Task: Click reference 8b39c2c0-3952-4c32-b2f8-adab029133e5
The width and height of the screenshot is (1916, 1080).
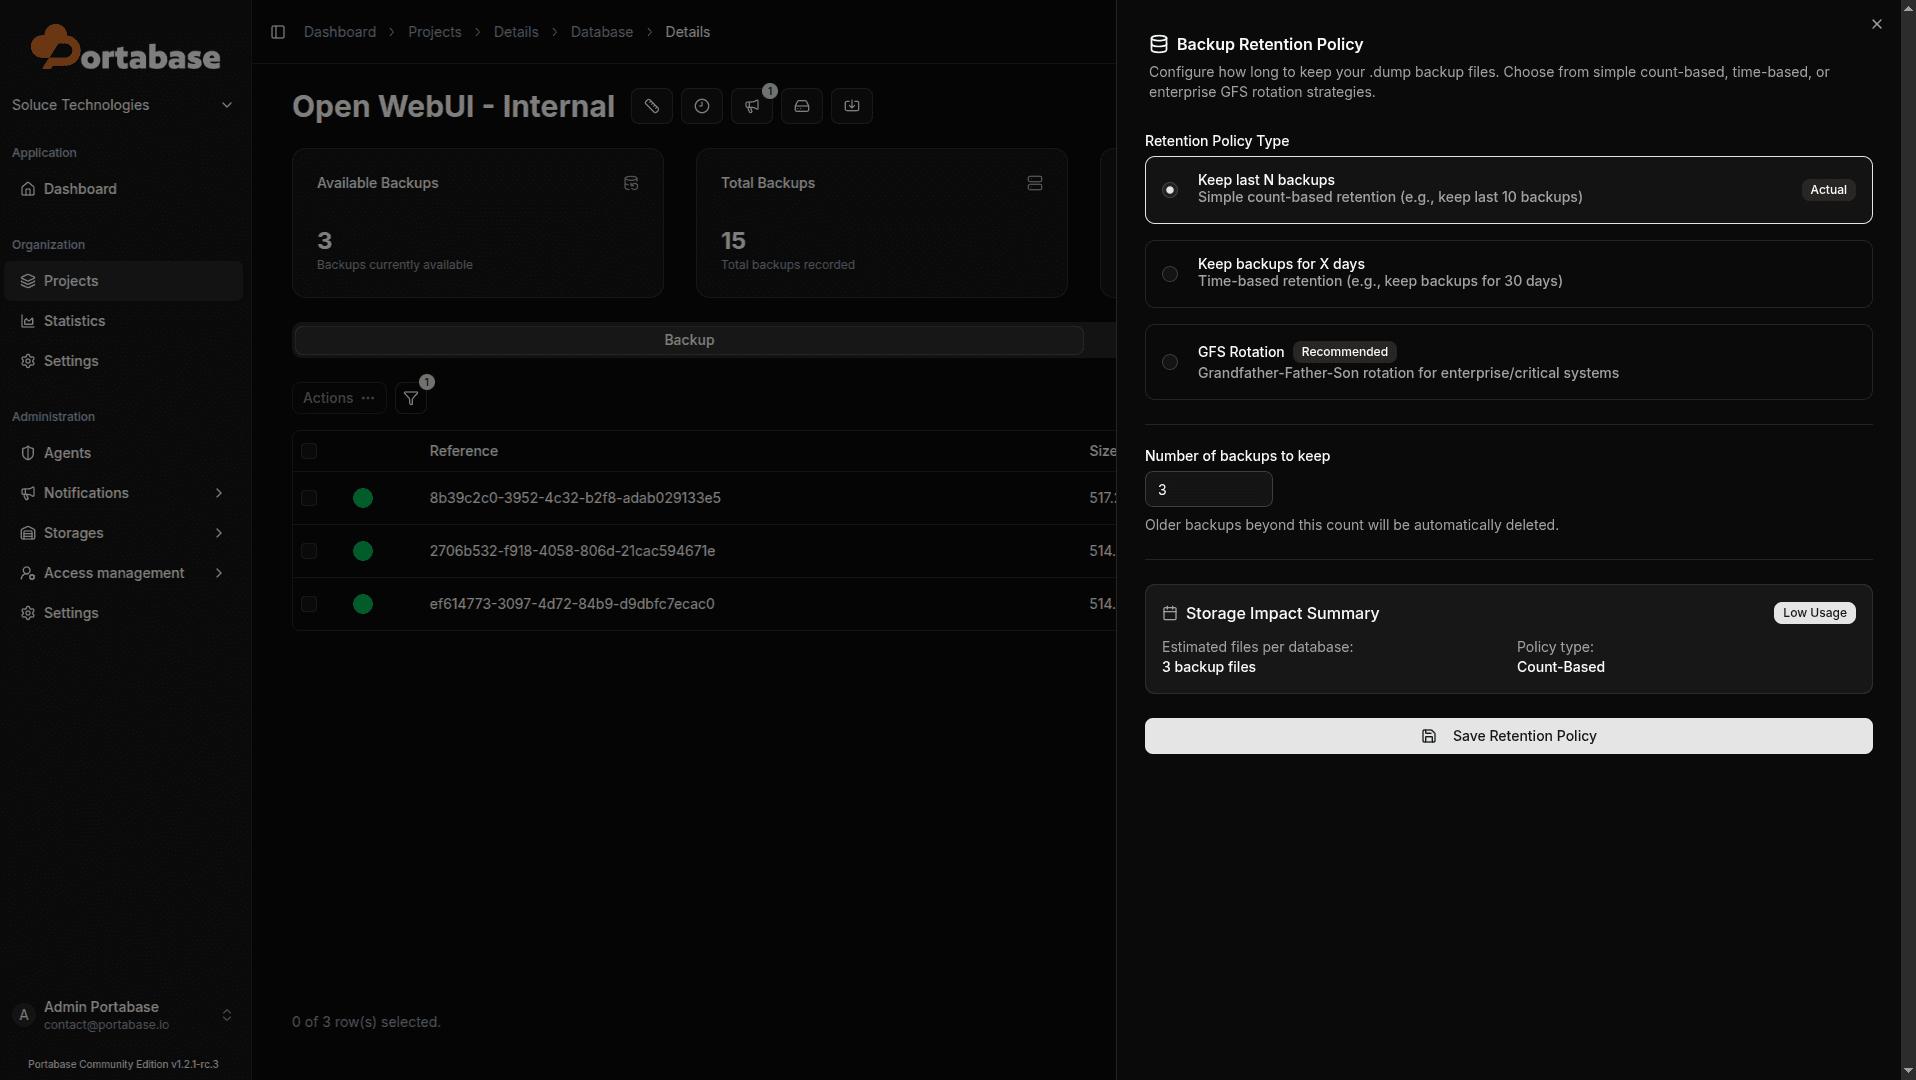Action: [575, 498]
